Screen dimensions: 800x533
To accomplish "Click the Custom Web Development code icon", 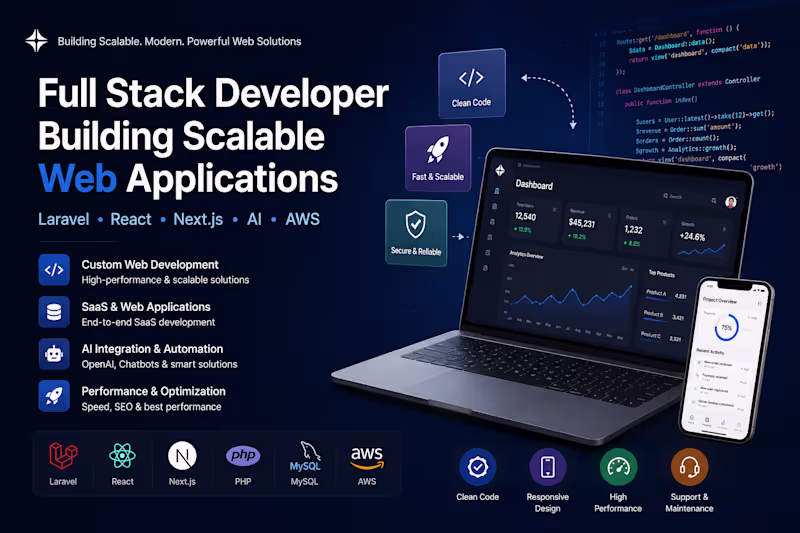I will 54,270.
